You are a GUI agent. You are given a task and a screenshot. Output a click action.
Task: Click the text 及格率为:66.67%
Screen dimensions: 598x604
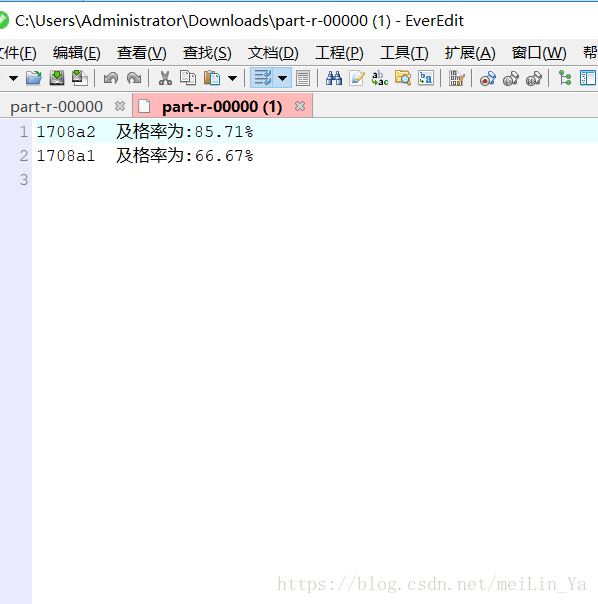(x=185, y=156)
